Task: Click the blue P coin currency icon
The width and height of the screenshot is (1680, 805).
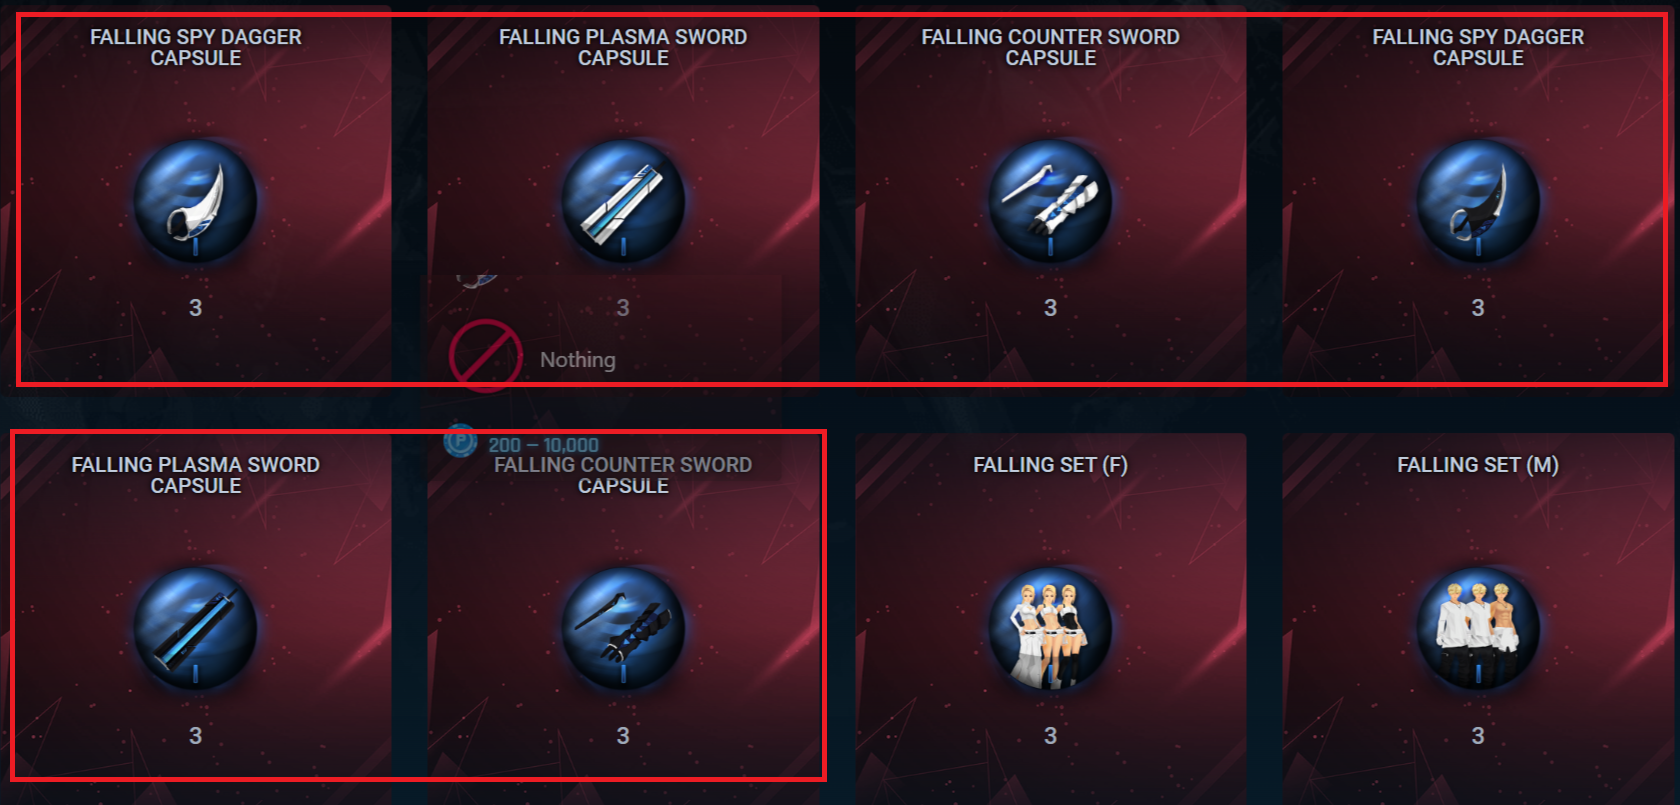Action: coord(460,440)
